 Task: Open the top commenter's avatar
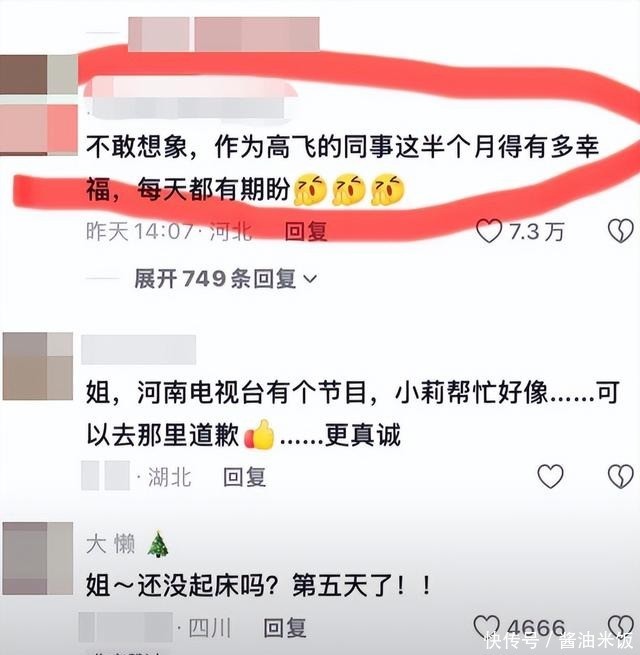click(x=39, y=104)
